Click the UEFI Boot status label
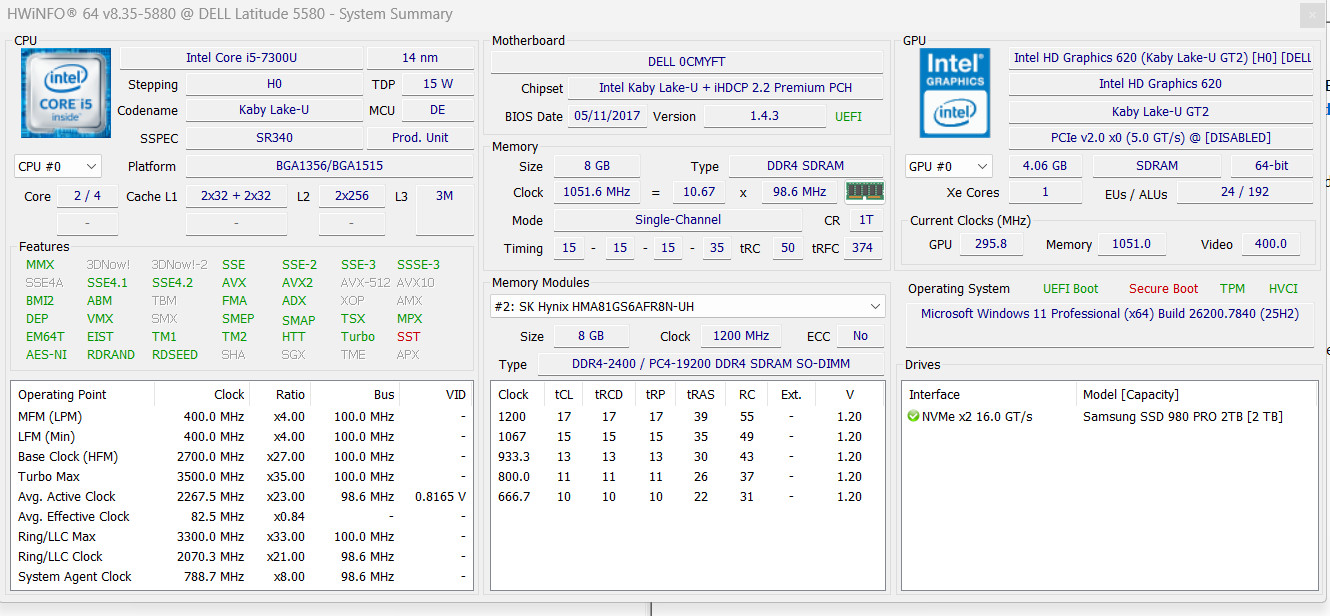The image size is (1330, 616). 1070,289
